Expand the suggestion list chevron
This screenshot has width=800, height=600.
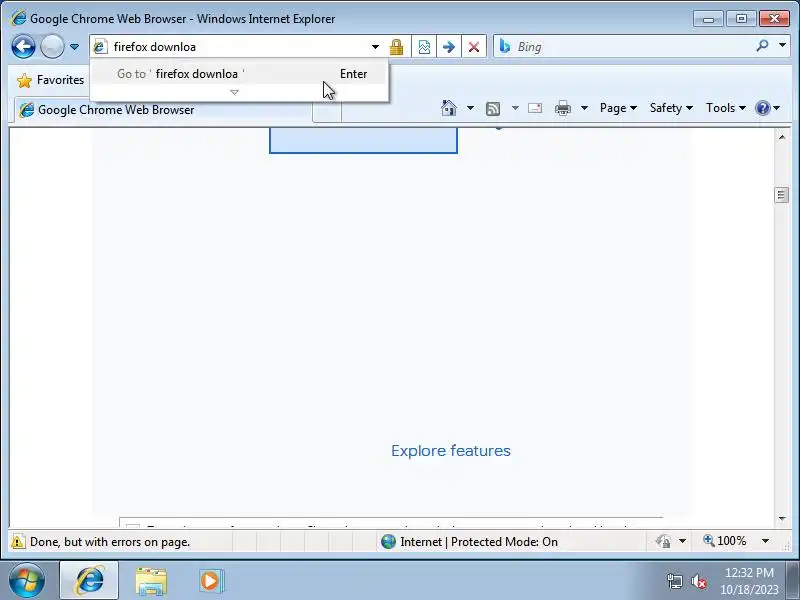pyautogui.click(x=235, y=92)
